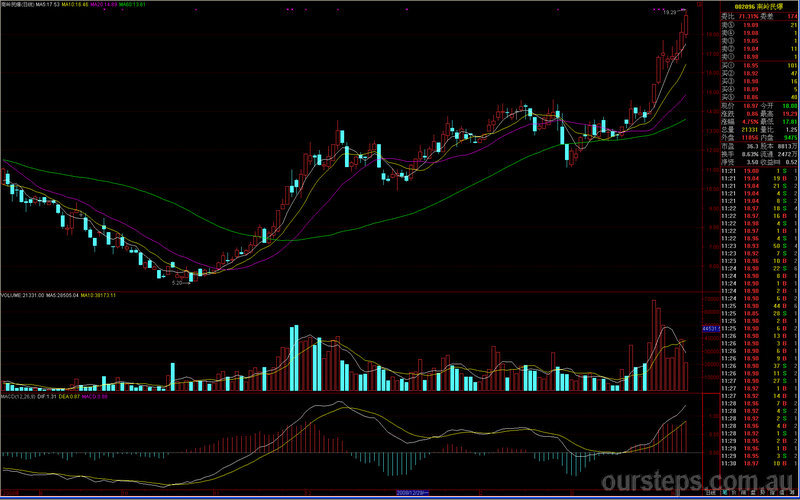Click the yellow MA10 indicator label

(x=74, y=5)
